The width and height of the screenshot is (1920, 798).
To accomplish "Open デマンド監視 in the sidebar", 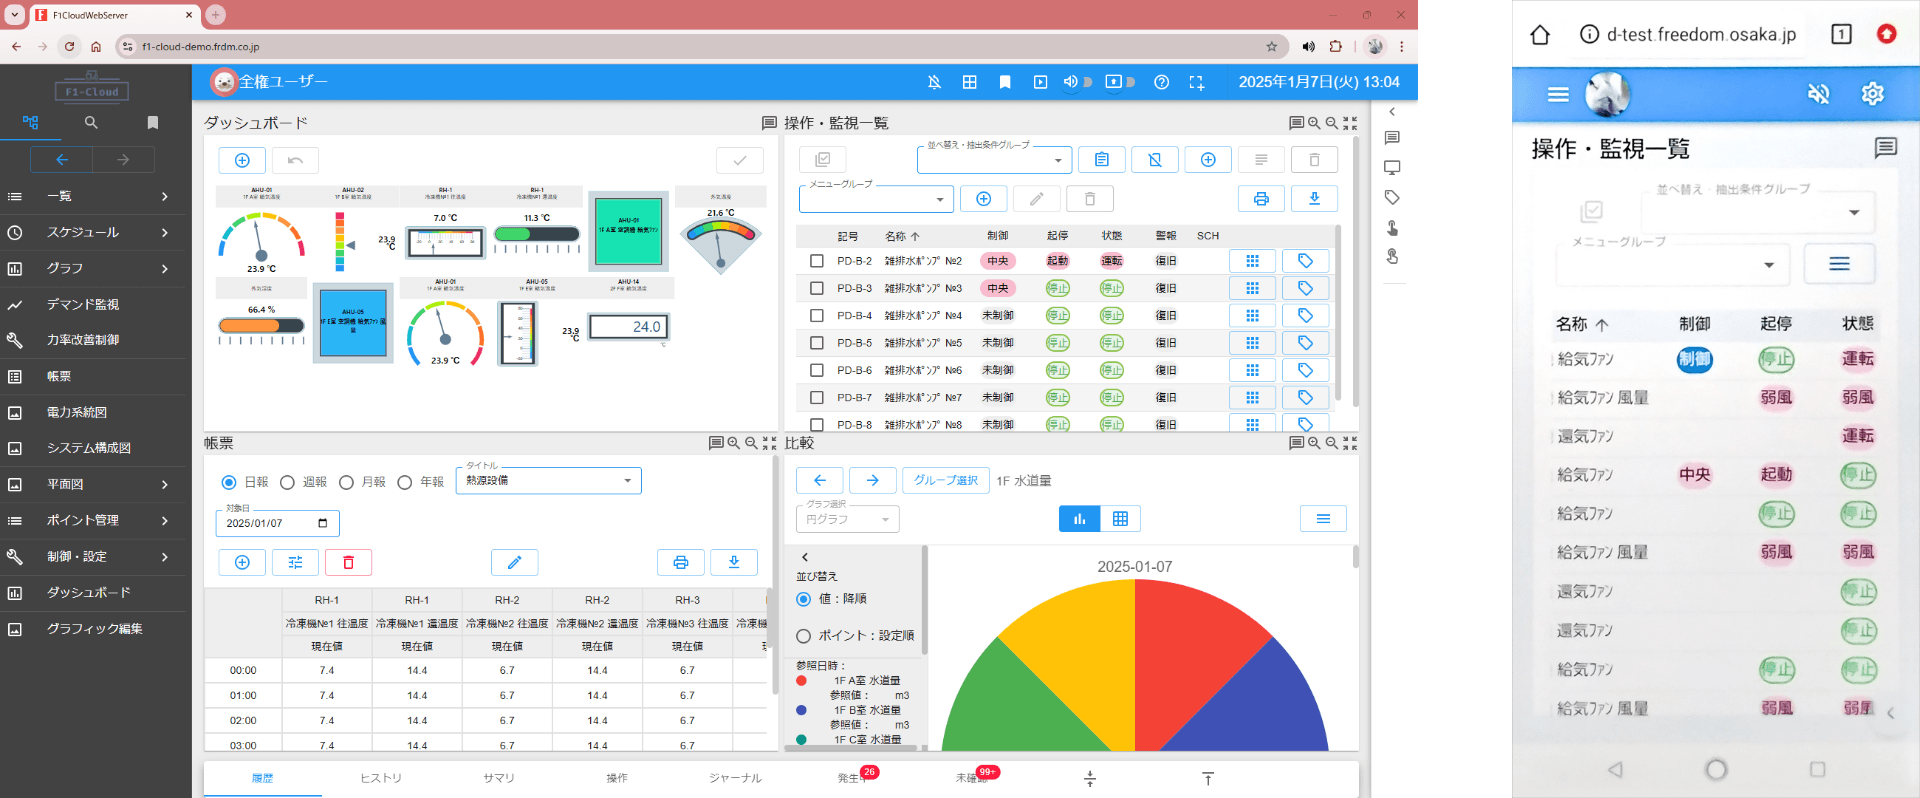I will pyautogui.click(x=93, y=304).
